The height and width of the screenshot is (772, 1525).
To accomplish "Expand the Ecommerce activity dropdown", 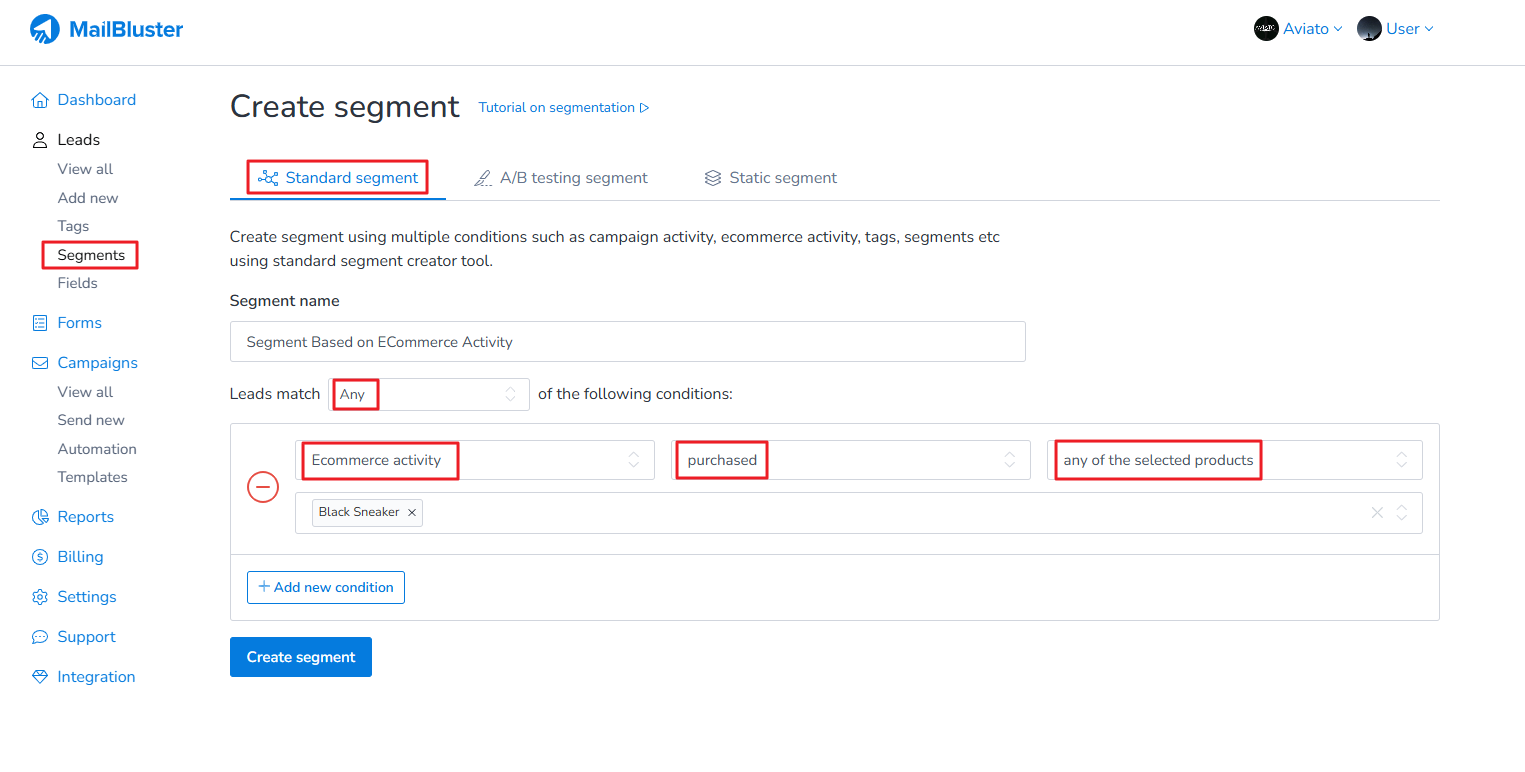I will (x=475, y=460).
